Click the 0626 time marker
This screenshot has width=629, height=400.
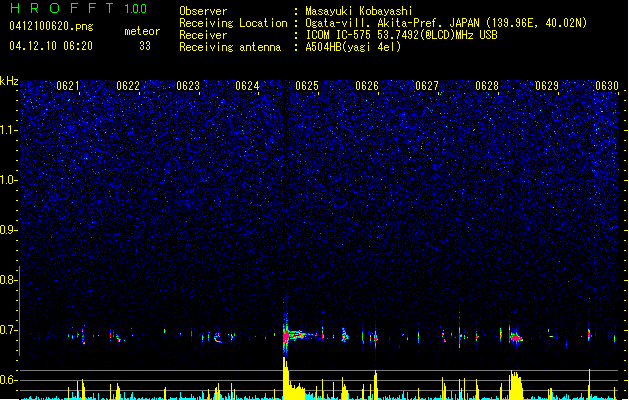(367, 86)
